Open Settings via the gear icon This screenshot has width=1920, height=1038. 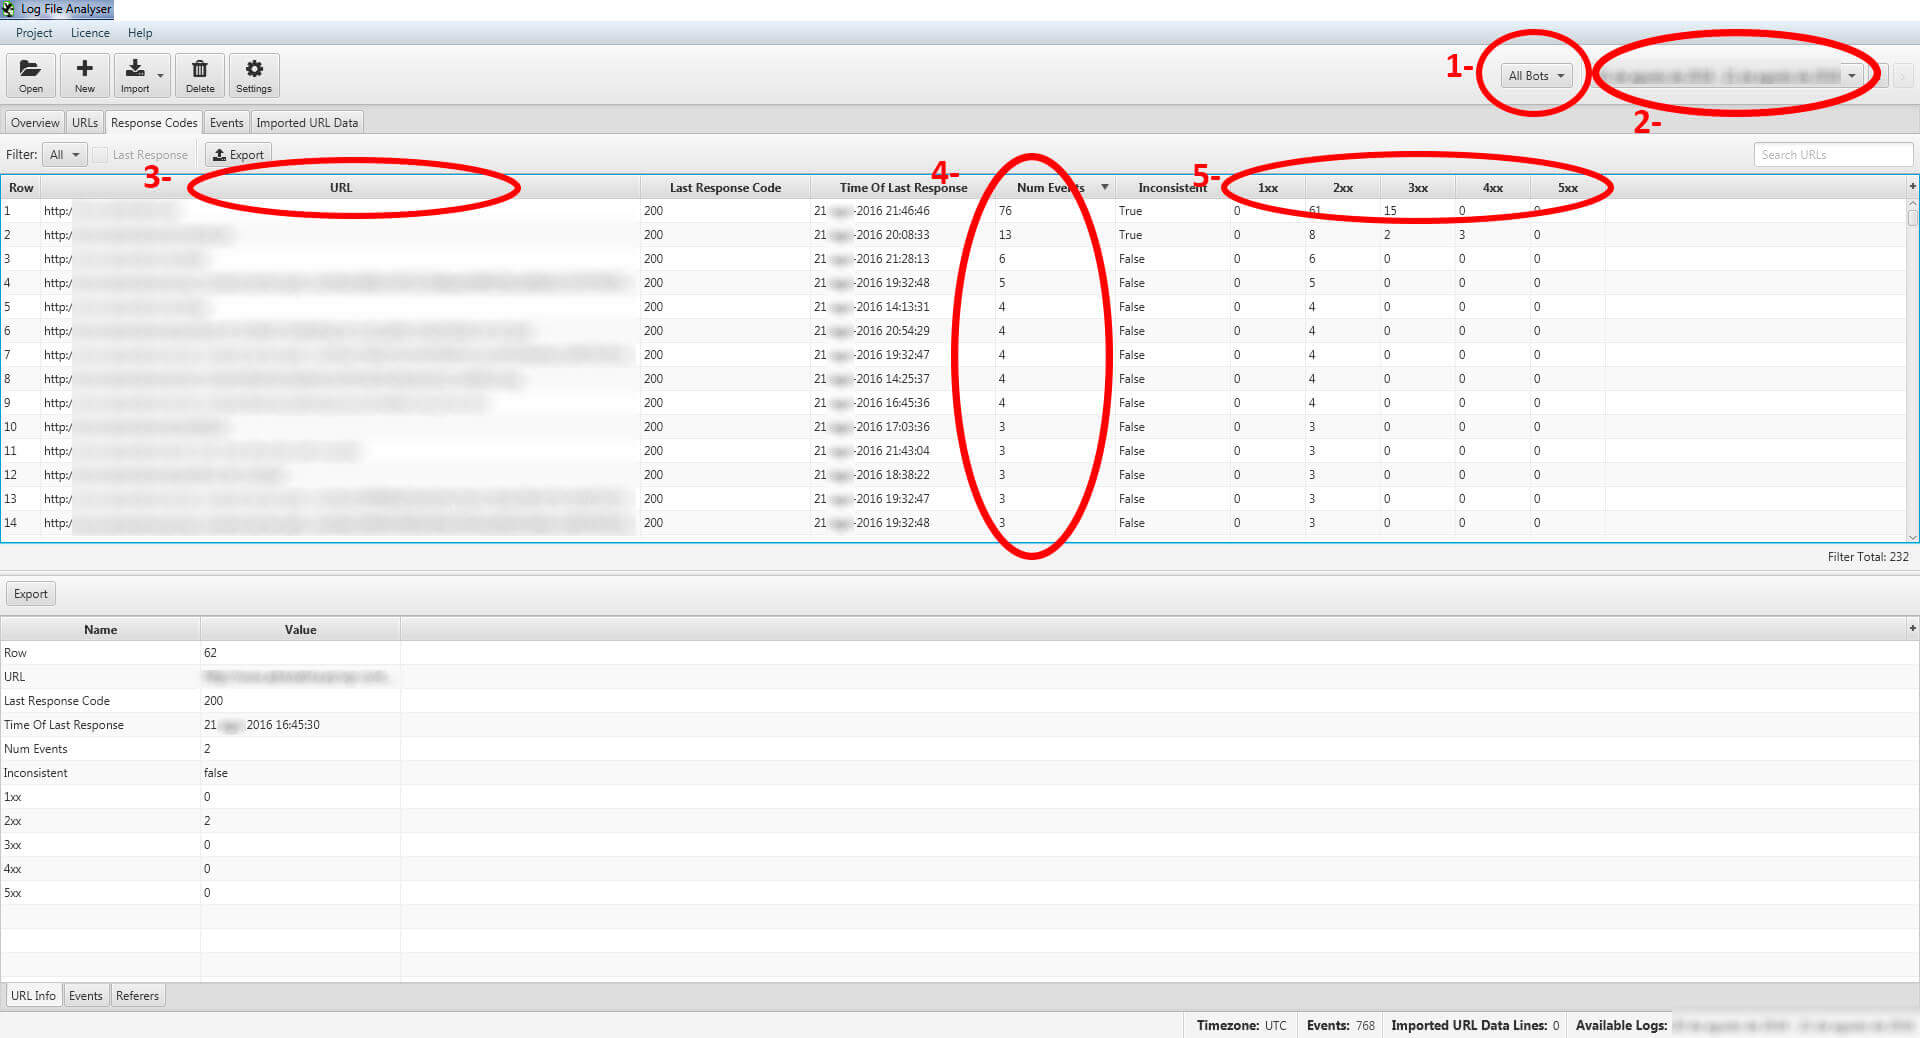click(x=254, y=75)
